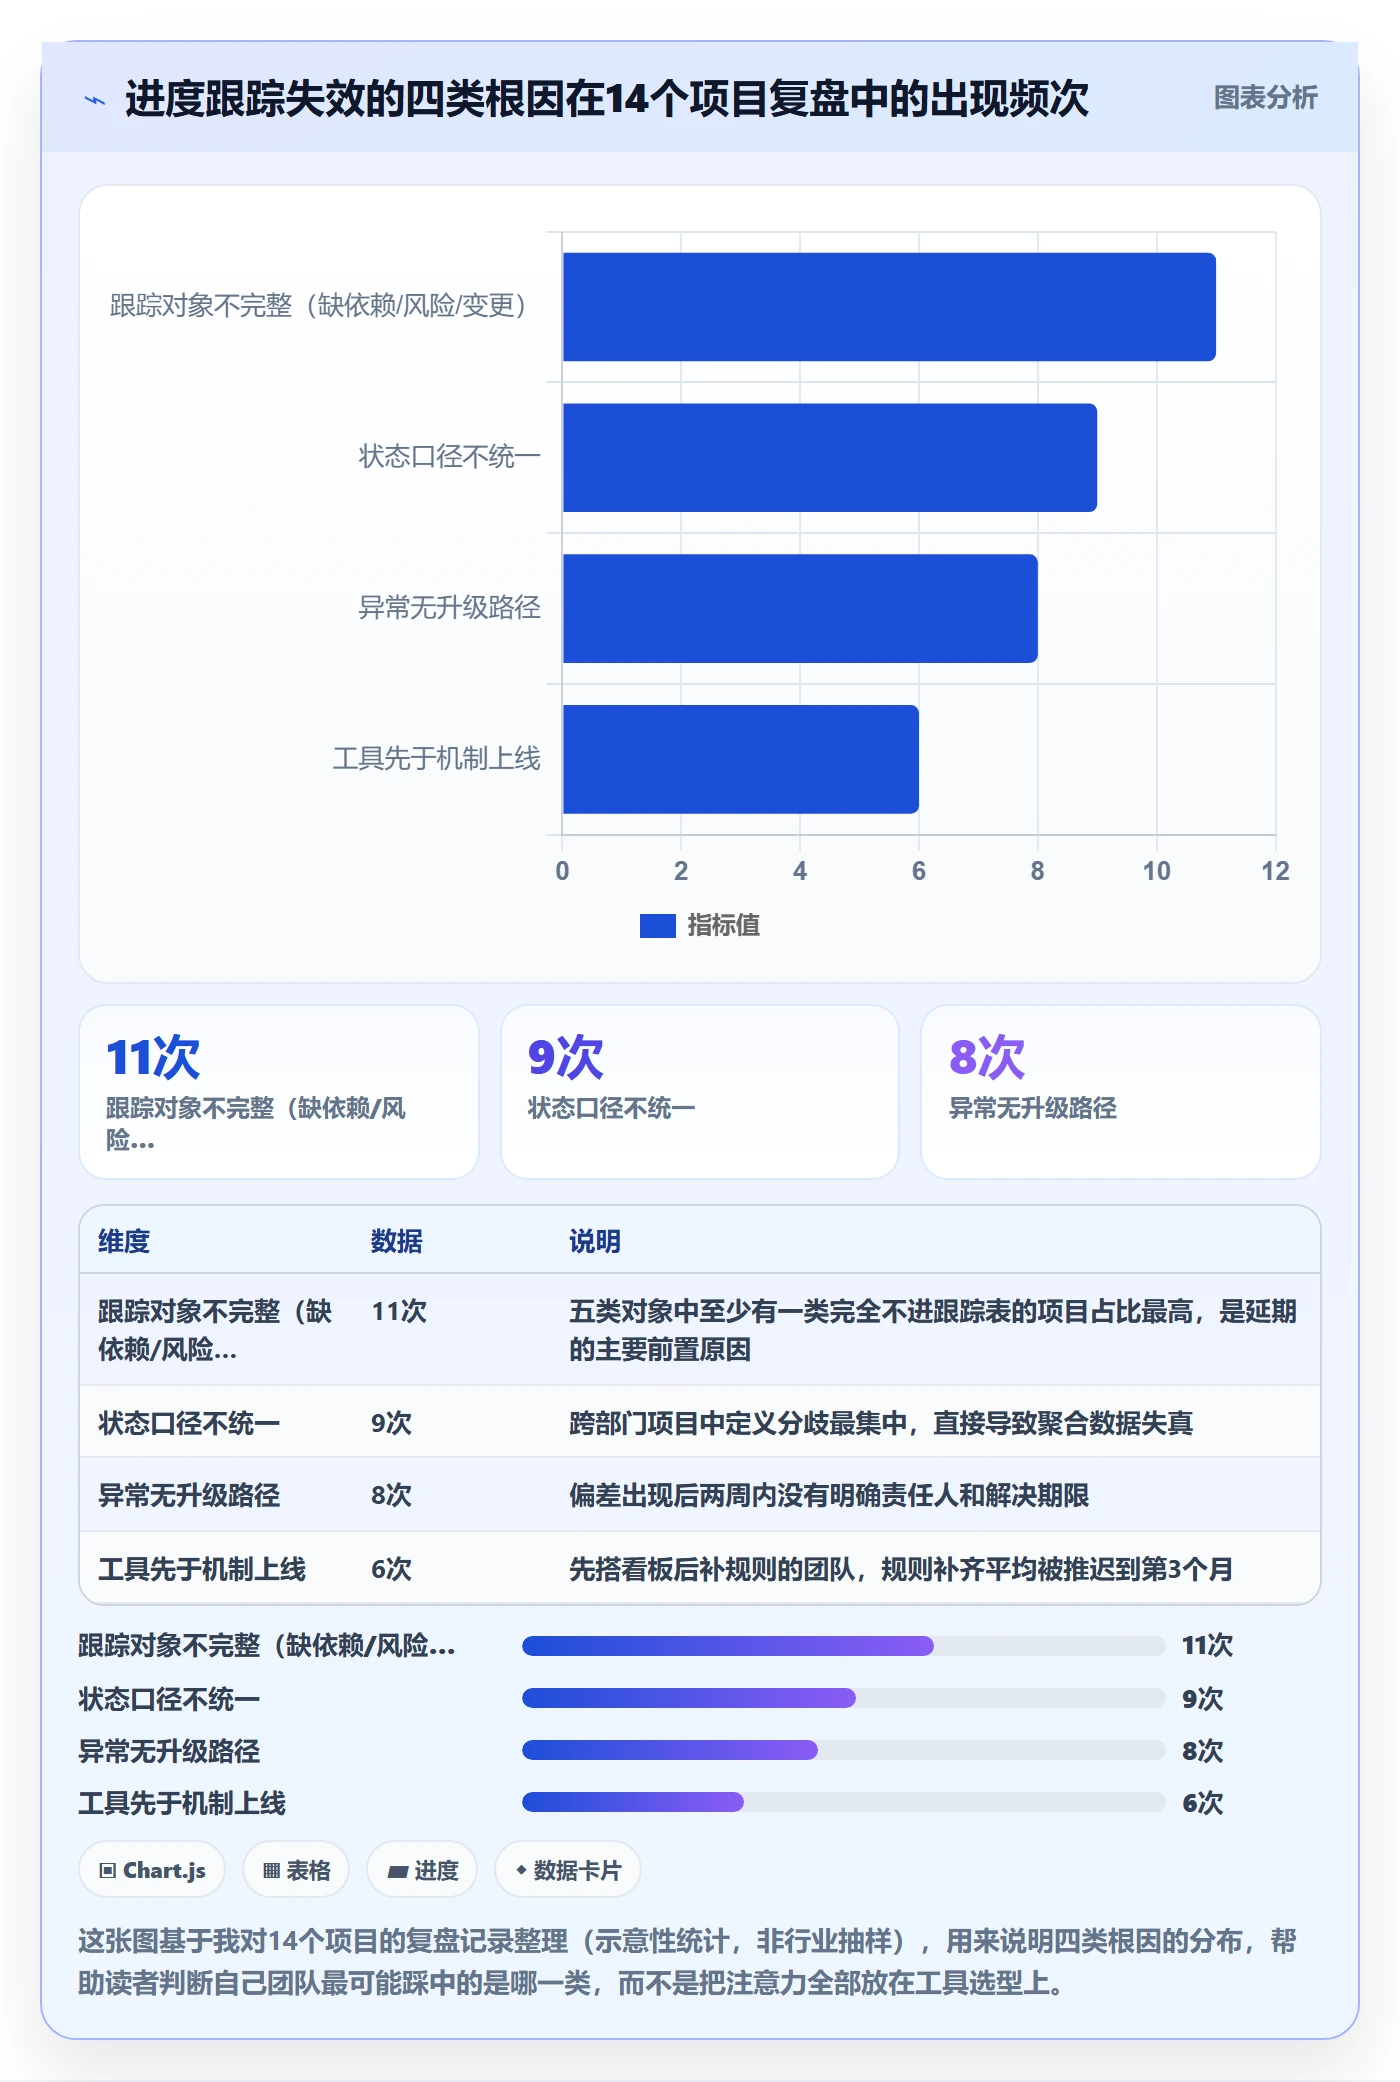Click the 跨部门项目 explanation cell
This screenshot has height=2082, width=1400.
pos(881,1423)
